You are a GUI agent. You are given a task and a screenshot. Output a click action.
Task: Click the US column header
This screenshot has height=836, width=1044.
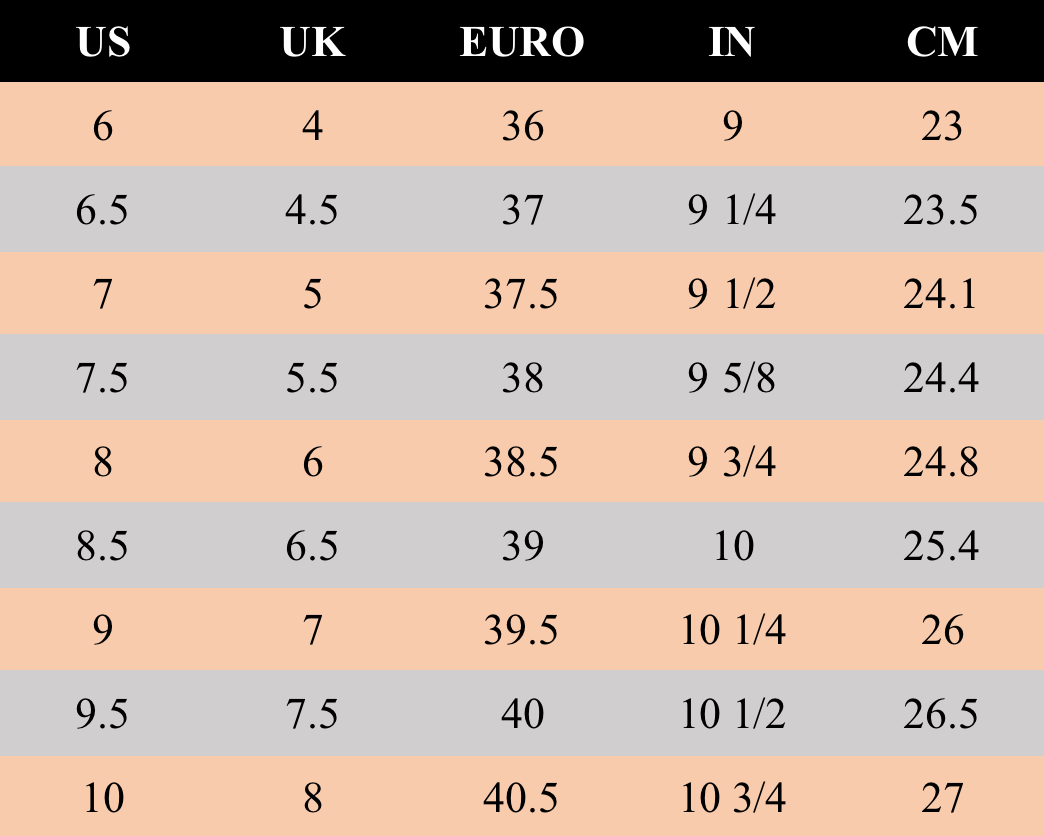click(103, 42)
